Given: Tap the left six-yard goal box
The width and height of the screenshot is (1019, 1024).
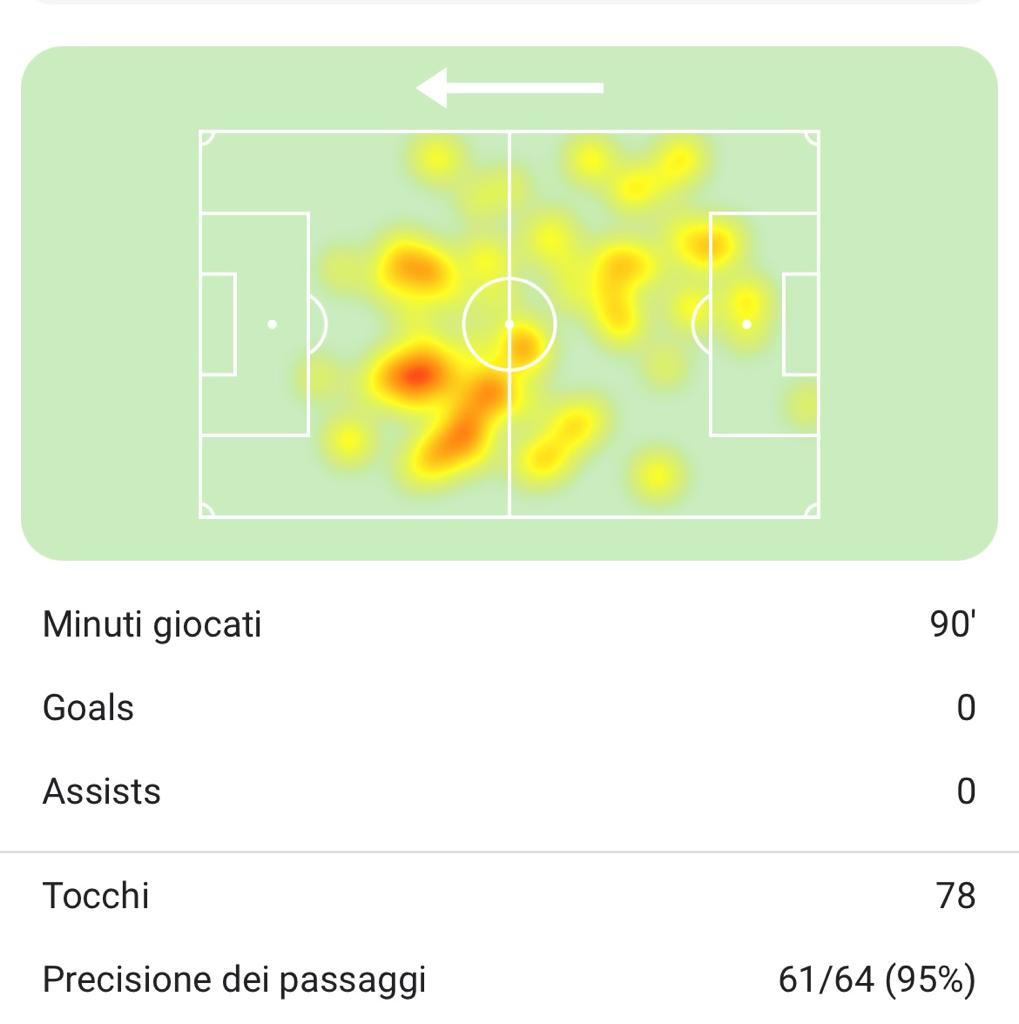Looking at the screenshot, I should click(218, 324).
